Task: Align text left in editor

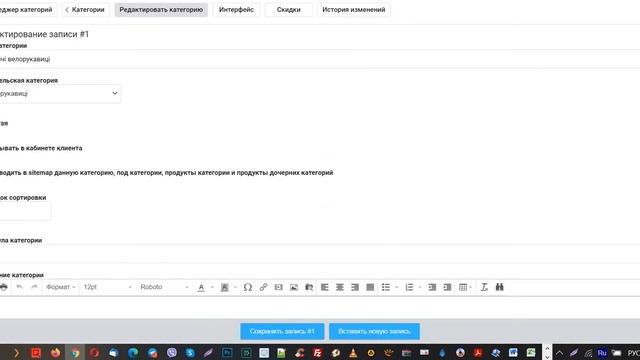Action: (324, 287)
